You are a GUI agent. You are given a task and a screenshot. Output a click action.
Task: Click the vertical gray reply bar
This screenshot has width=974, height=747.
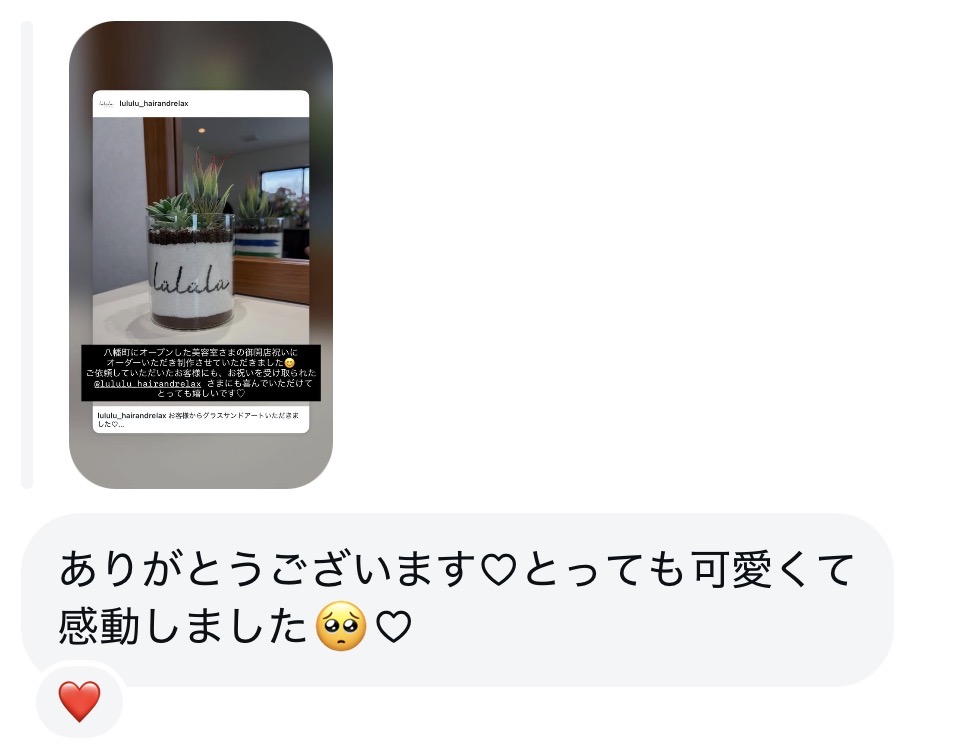(x=27, y=255)
